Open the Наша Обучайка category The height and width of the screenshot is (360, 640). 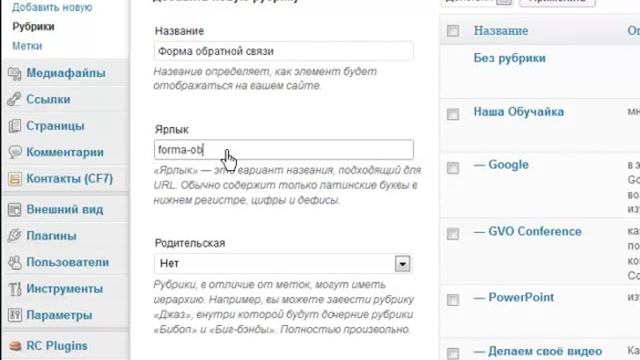519,111
